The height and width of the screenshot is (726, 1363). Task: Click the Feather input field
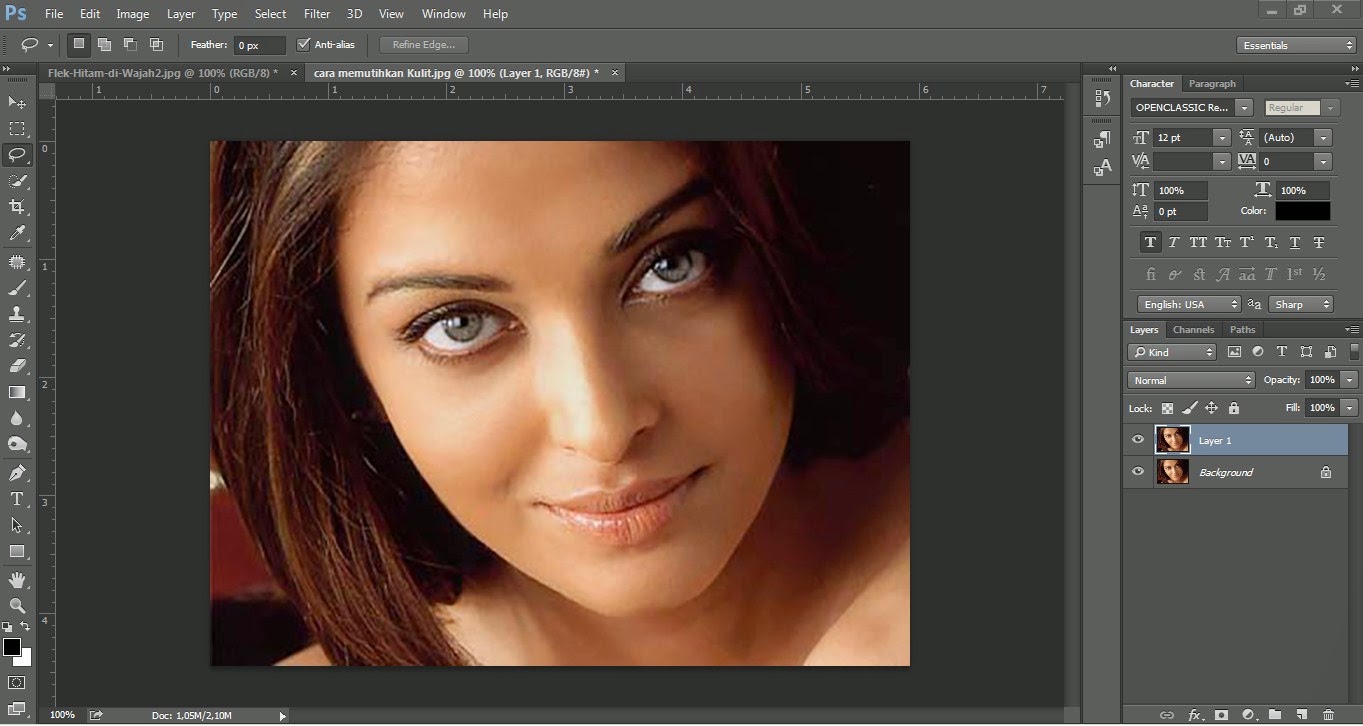tap(259, 45)
